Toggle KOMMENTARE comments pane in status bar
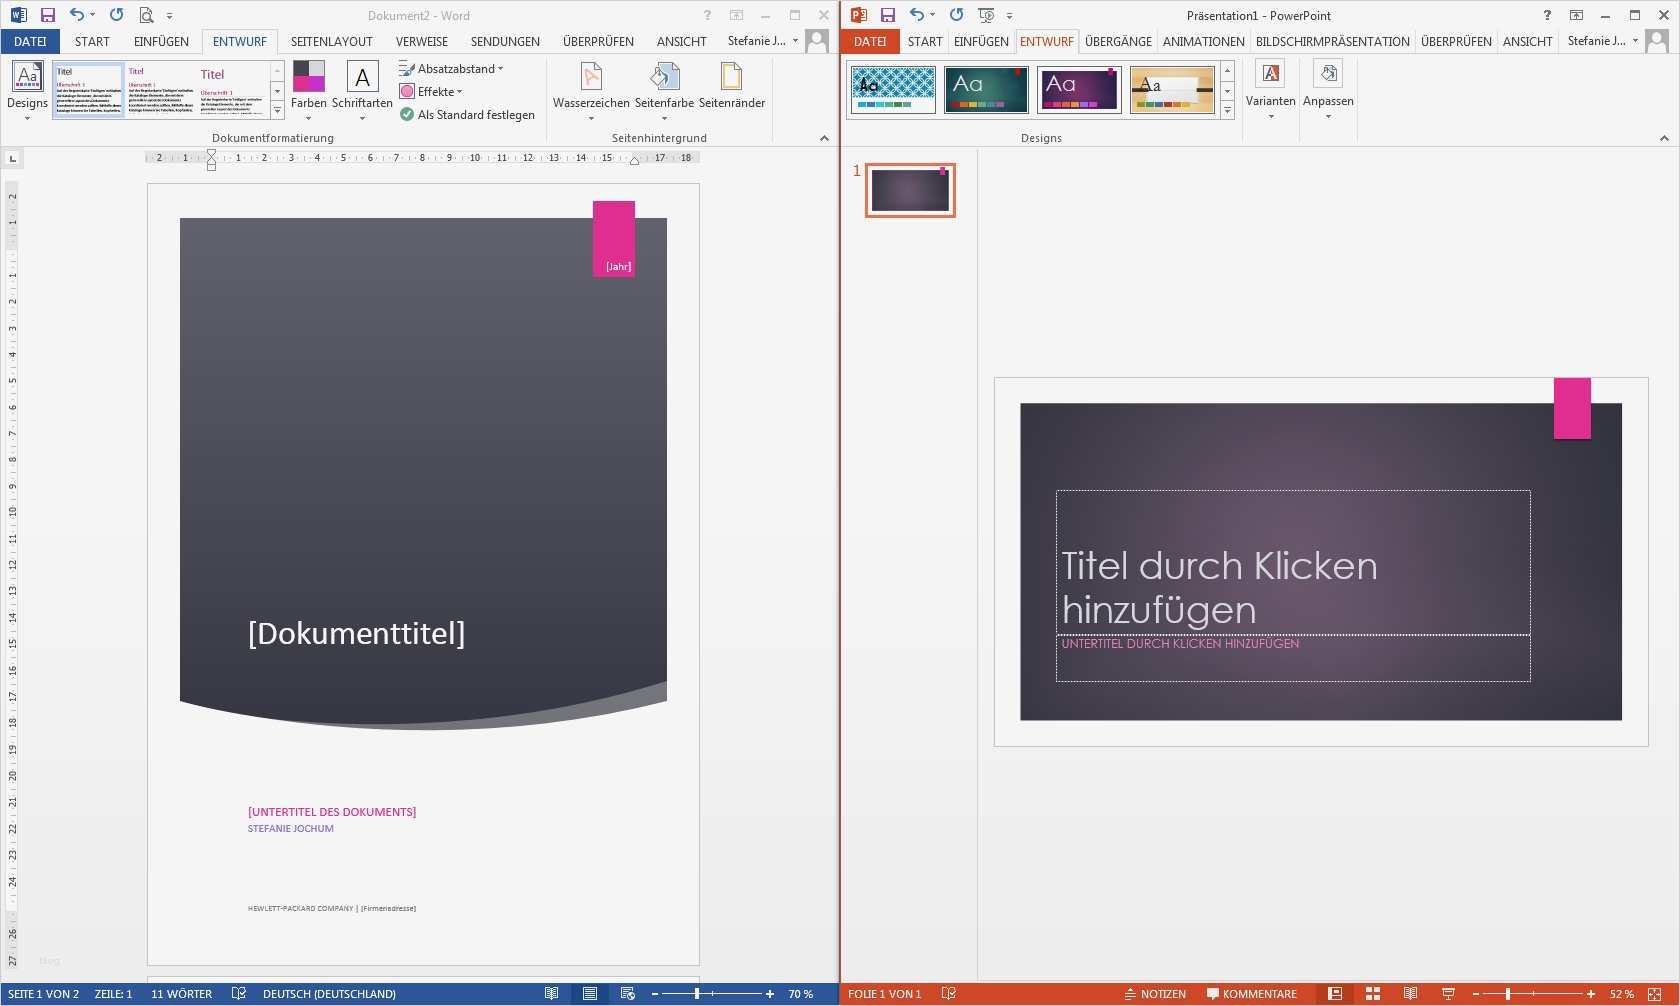This screenshot has height=1006, width=1680. click(x=1251, y=994)
